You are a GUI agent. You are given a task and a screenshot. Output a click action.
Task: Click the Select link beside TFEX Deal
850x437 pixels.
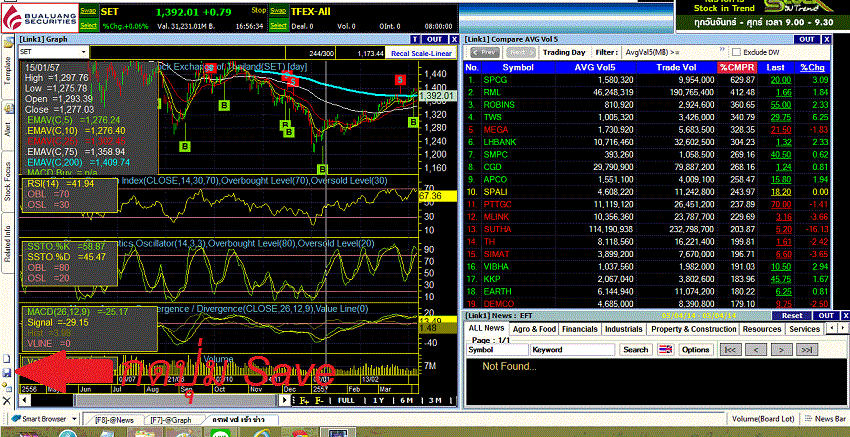click(278, 25)
